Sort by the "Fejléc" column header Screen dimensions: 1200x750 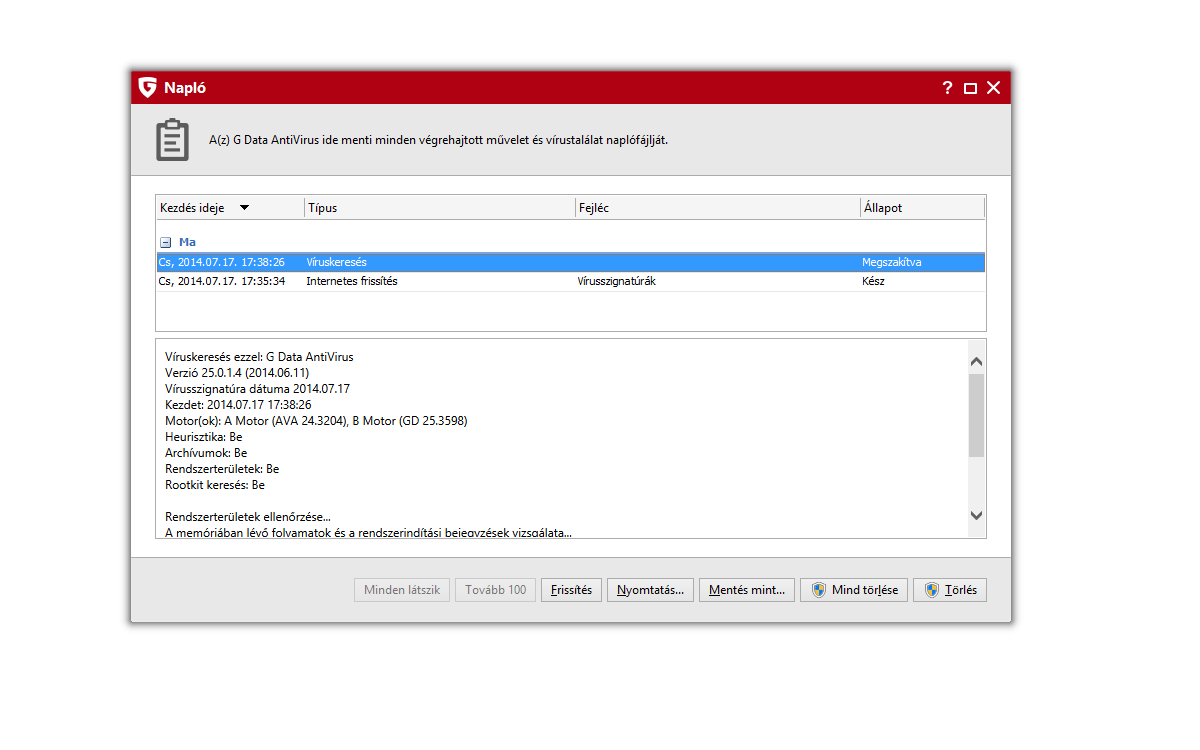pos(718,208)
